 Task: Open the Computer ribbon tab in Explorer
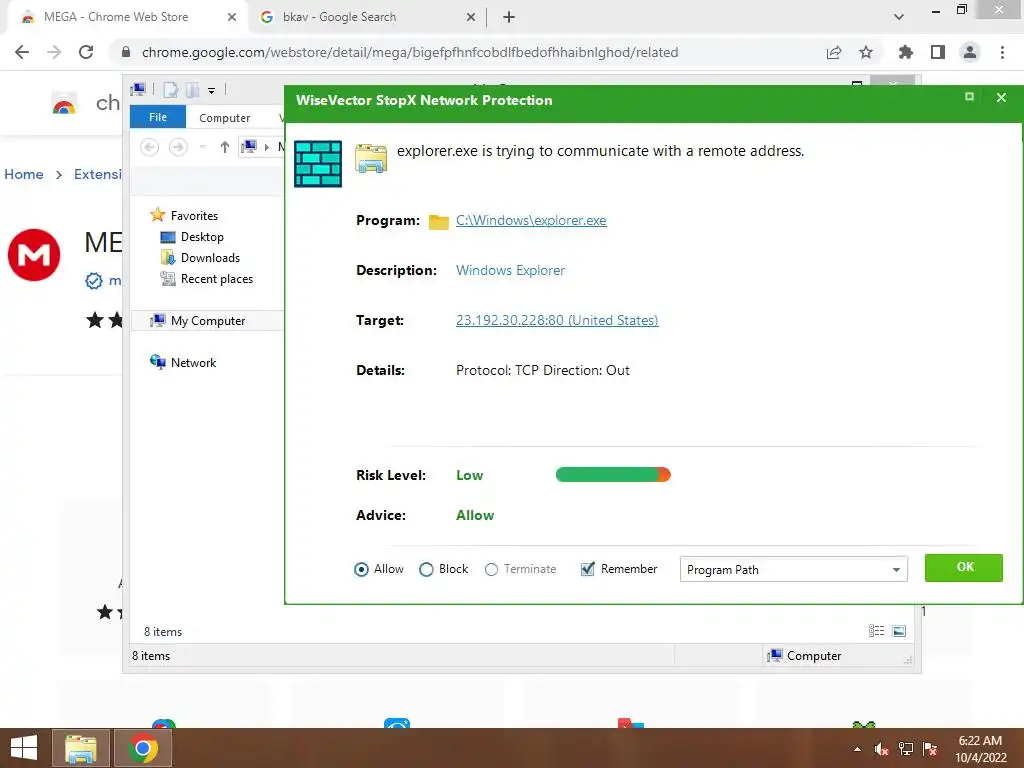tap(224, 118)
